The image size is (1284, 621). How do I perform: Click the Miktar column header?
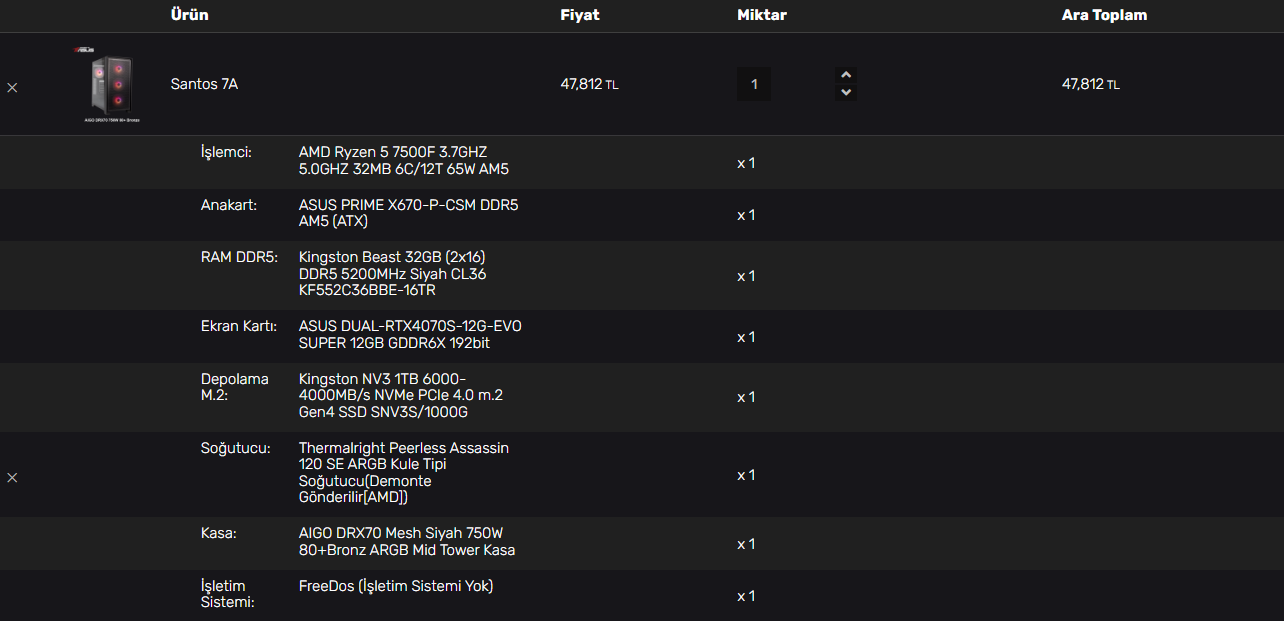coord(761,15)
